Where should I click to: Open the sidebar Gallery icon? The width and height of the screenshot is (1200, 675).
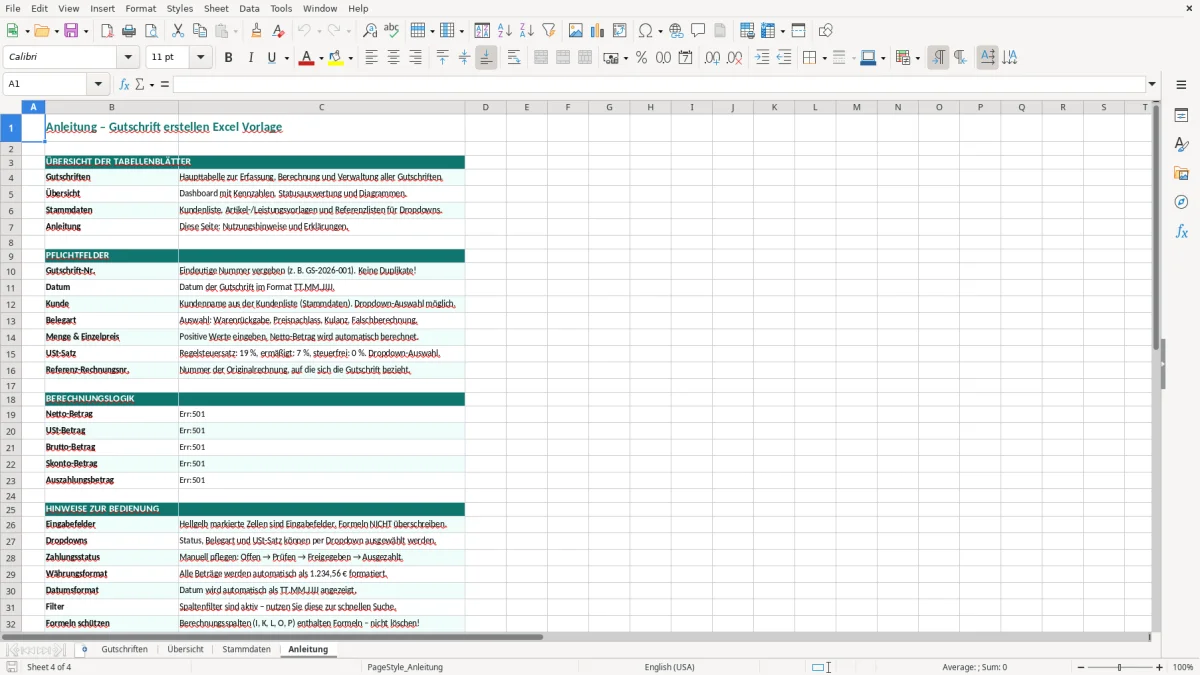(x=1181, y=174)
